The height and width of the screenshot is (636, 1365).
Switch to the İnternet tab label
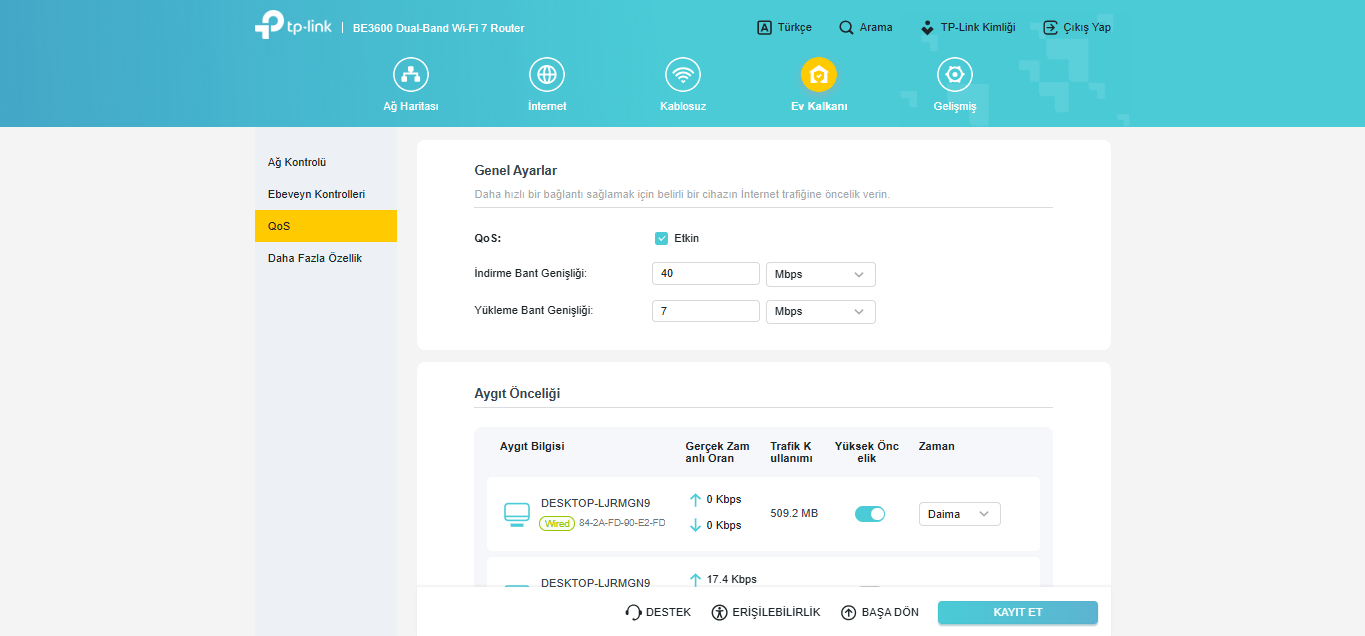547,106
